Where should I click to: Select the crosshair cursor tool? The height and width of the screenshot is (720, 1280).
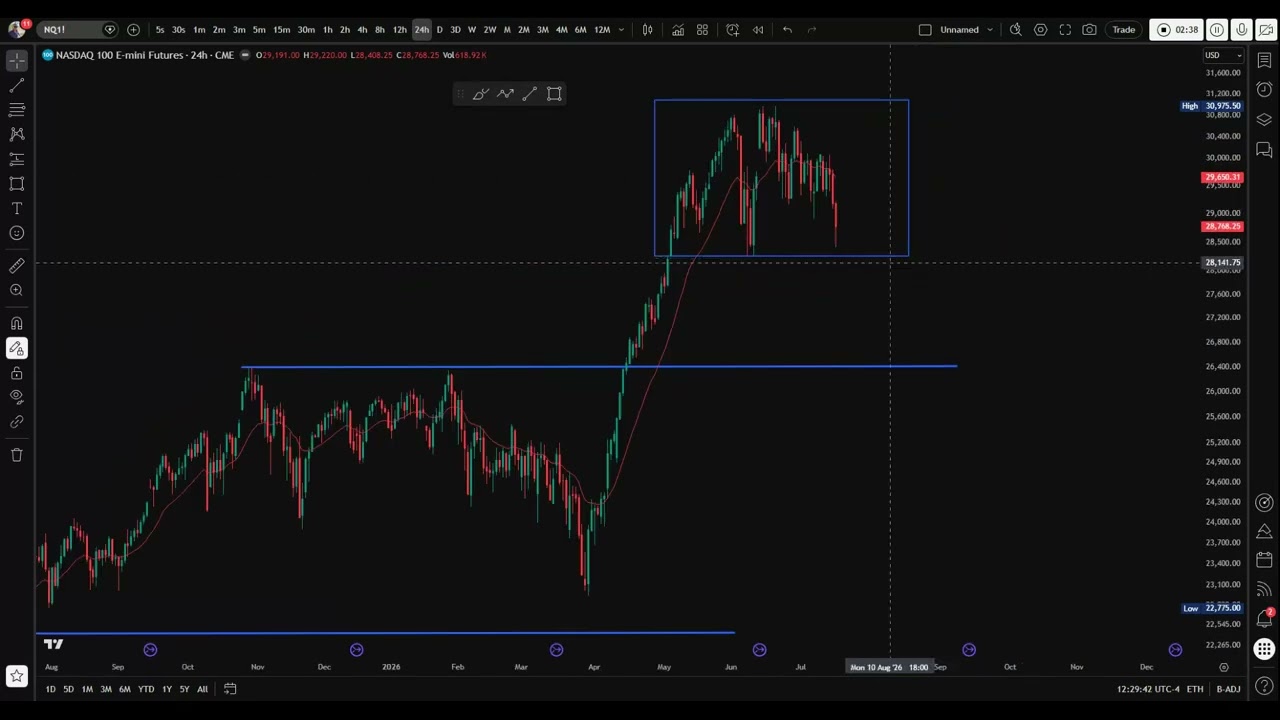pos(17,61)
